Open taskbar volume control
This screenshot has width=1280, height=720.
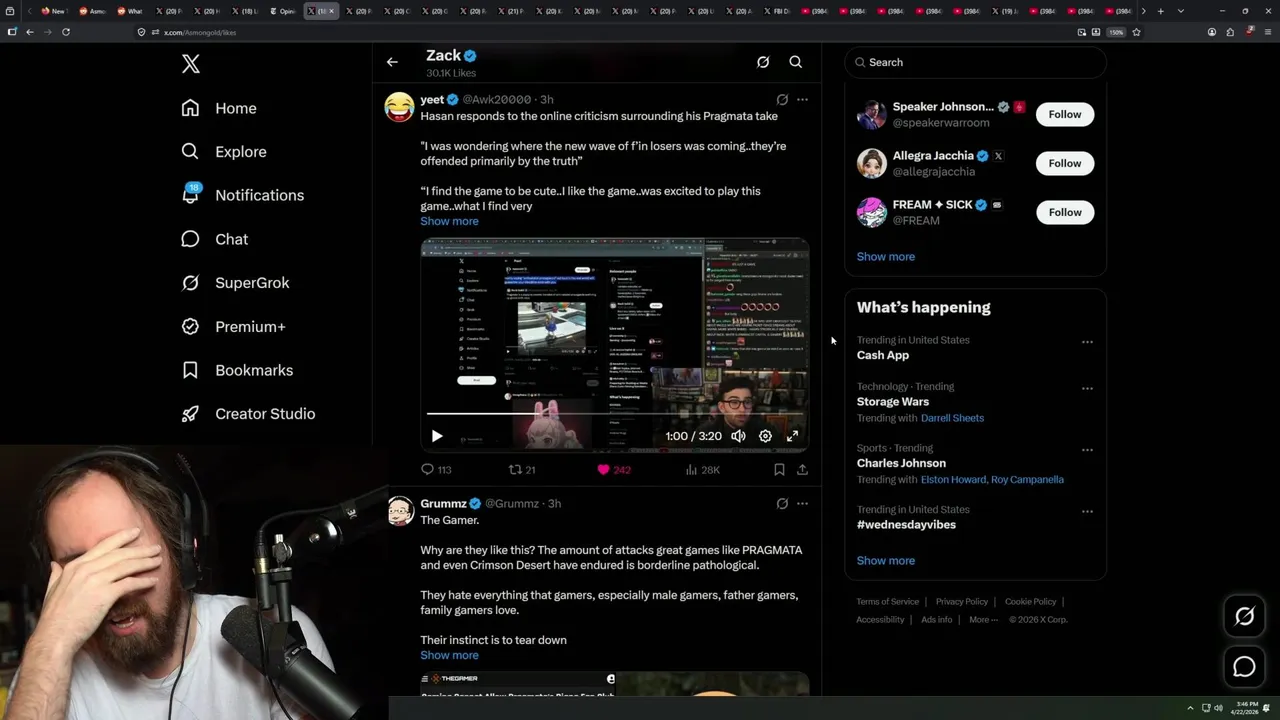1218,708
